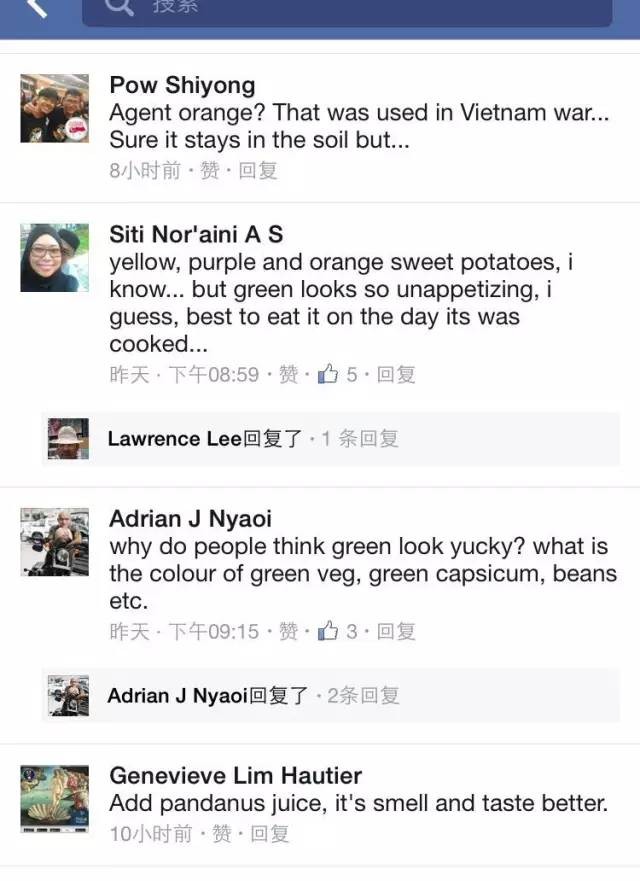640x881 pixels.
Task: Open Genevieve Lim Hautier's name link
Action: pos(235,776)
